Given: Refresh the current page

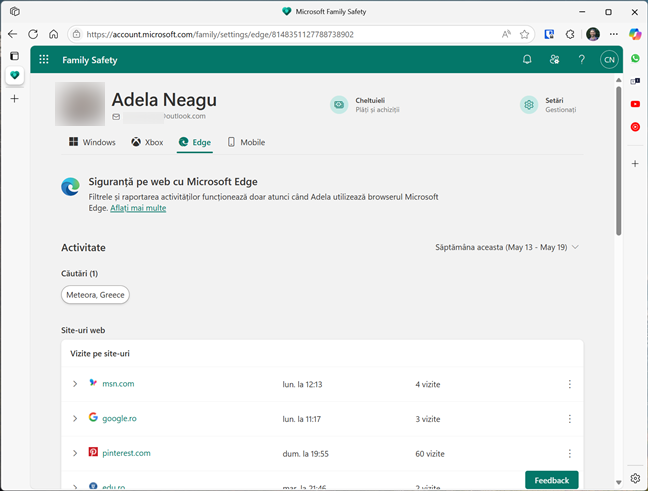Looking at the screenshot, I should (x=33, y=34).
